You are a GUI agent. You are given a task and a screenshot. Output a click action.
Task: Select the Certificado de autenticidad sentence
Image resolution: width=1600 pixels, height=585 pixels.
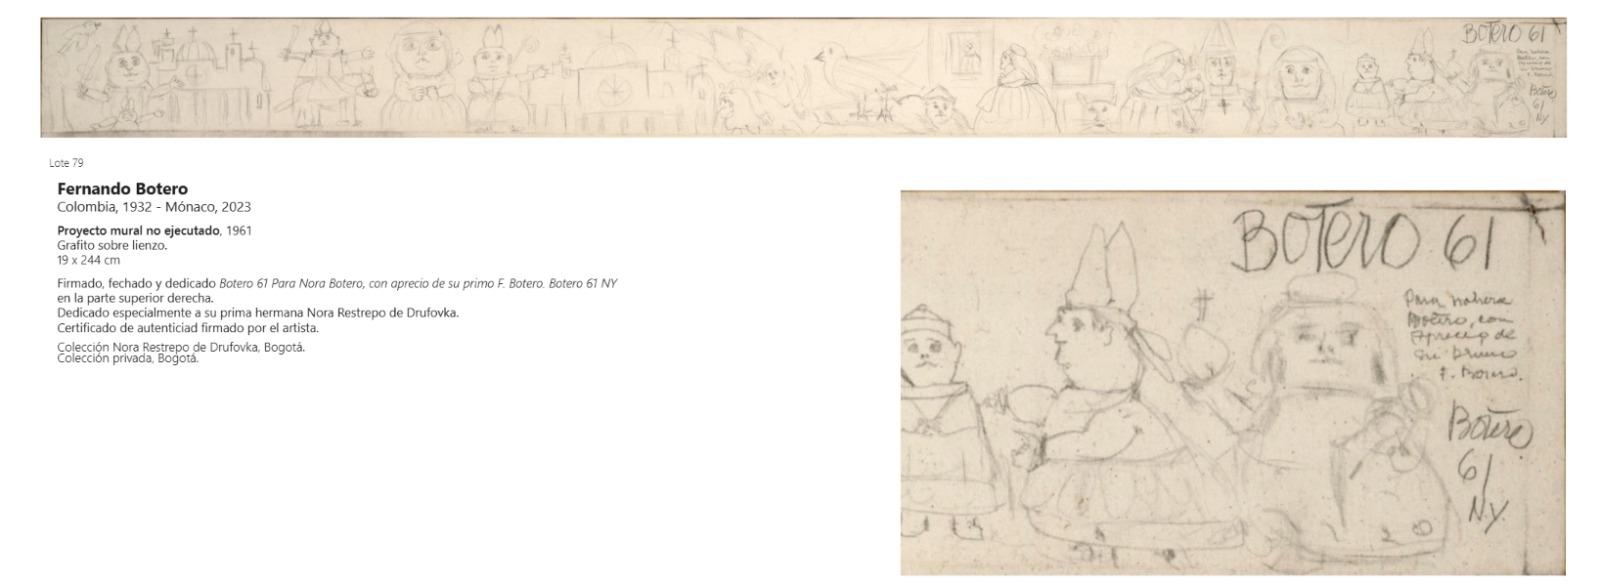pos(188,327)
